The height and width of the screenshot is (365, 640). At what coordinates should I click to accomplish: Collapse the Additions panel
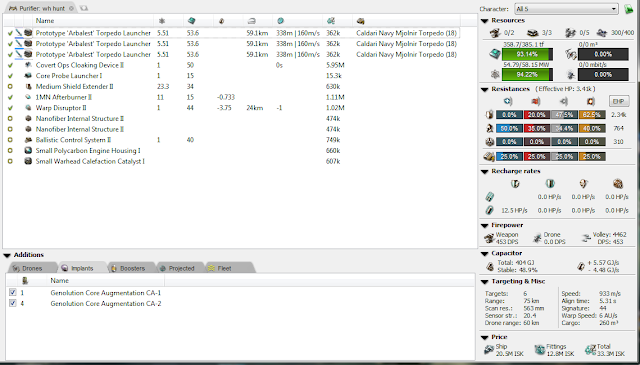tap(7, 255)
